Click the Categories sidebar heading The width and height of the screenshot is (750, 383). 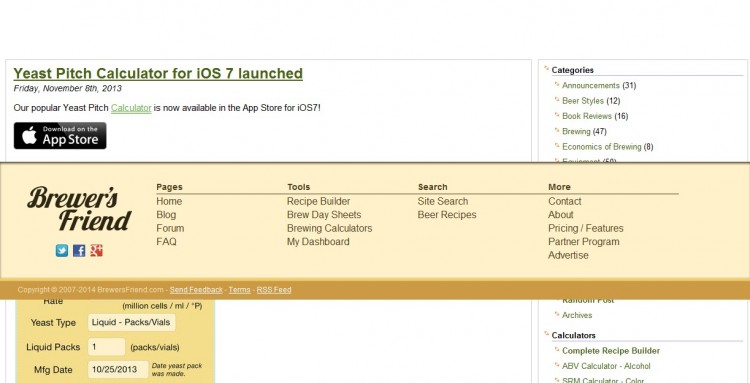tap(573, 70)
